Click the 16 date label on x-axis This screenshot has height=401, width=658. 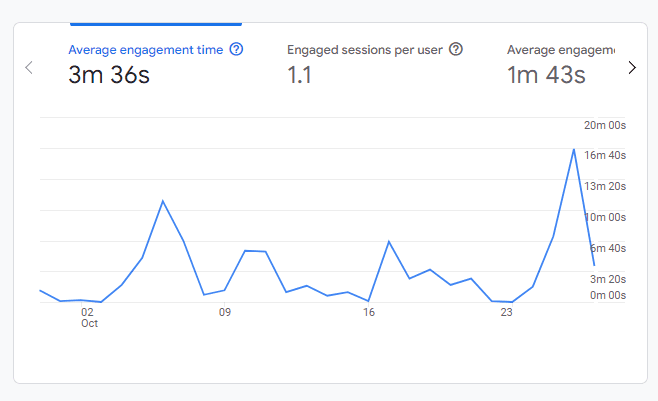click(x=369, y=312)
